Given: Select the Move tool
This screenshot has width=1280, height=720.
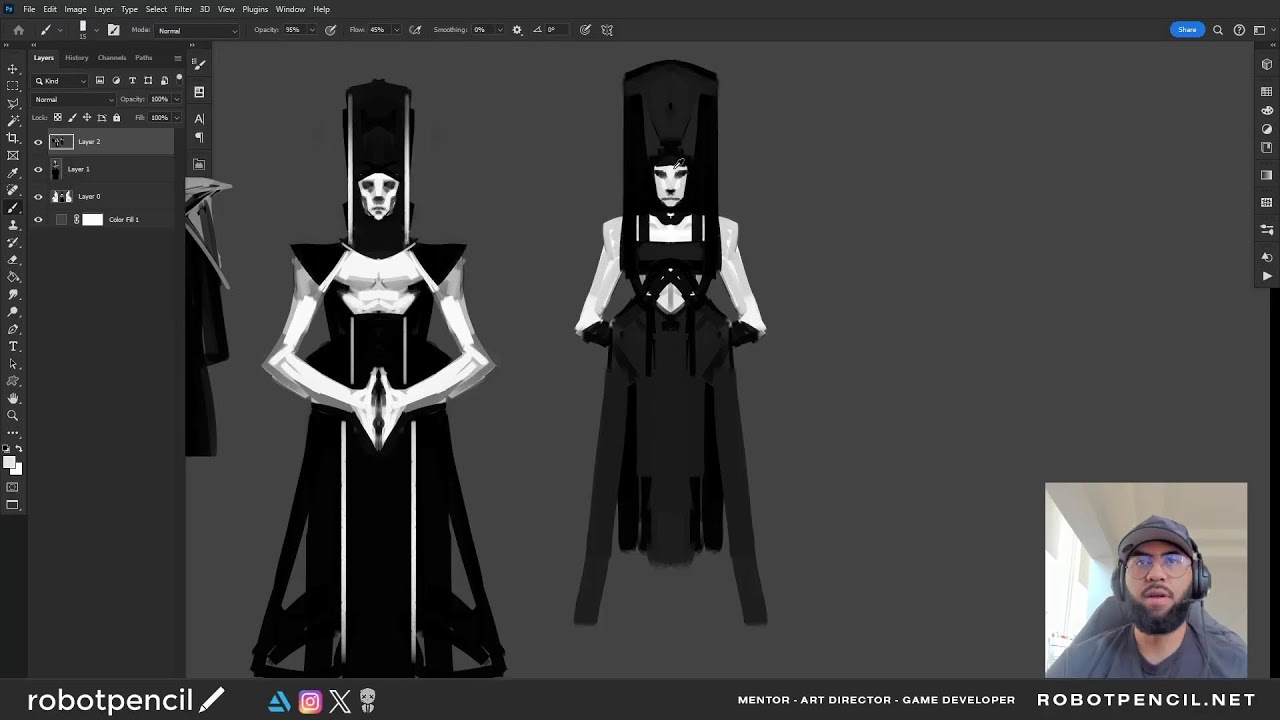Looking at the screenshot, I should 13,69.
